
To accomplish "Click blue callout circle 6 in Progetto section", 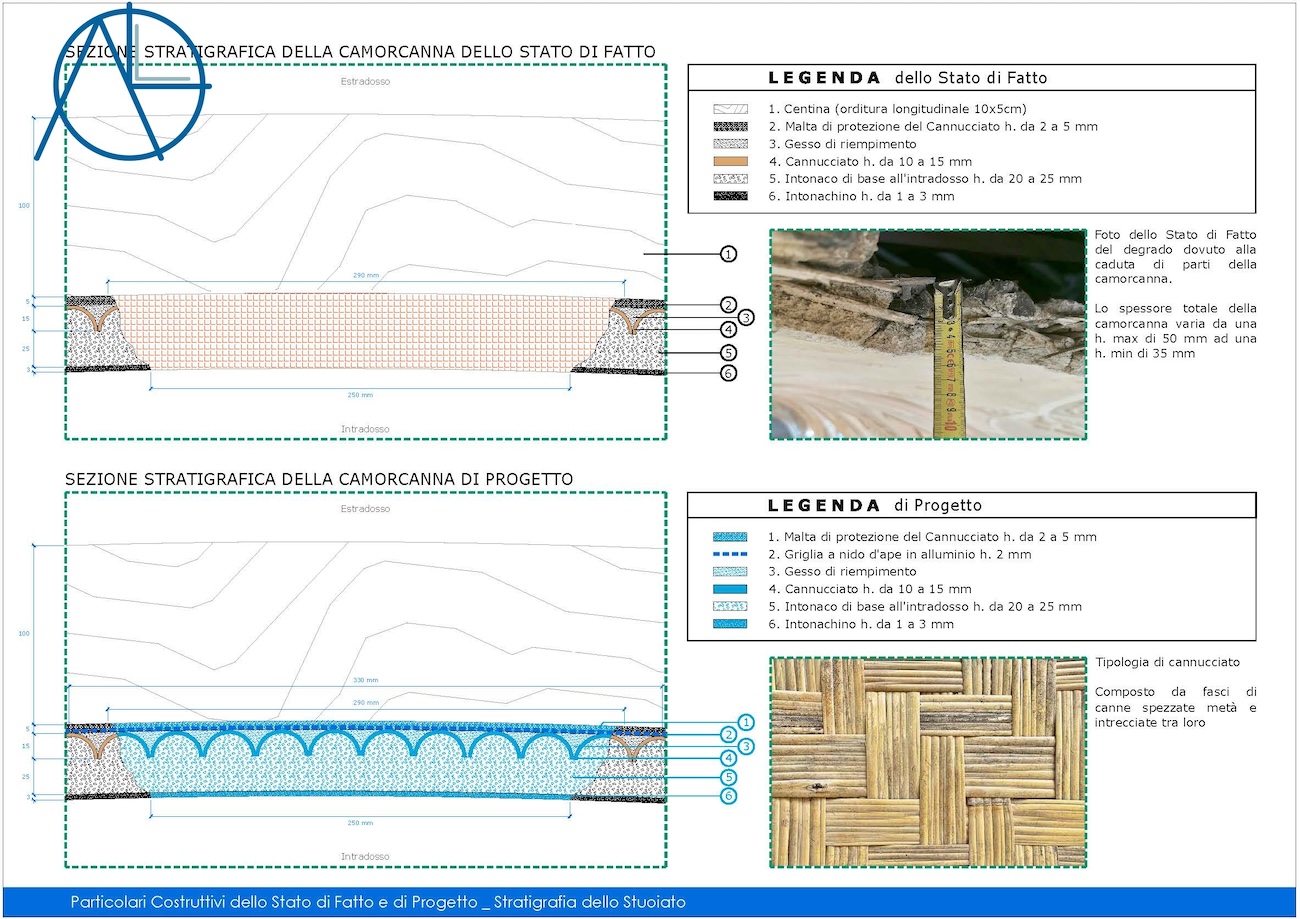I will [x=728, y=796].
